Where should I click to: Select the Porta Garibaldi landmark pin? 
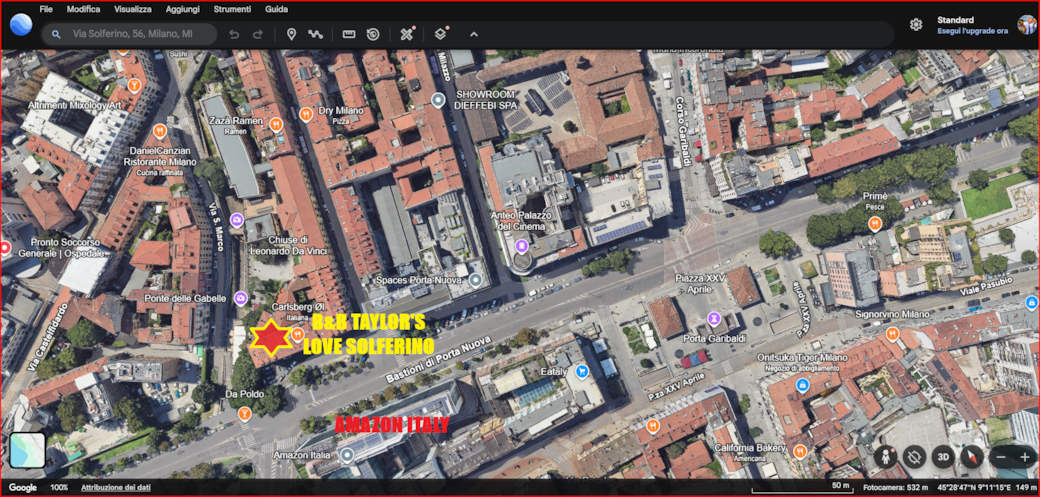[x=714, y=319]
